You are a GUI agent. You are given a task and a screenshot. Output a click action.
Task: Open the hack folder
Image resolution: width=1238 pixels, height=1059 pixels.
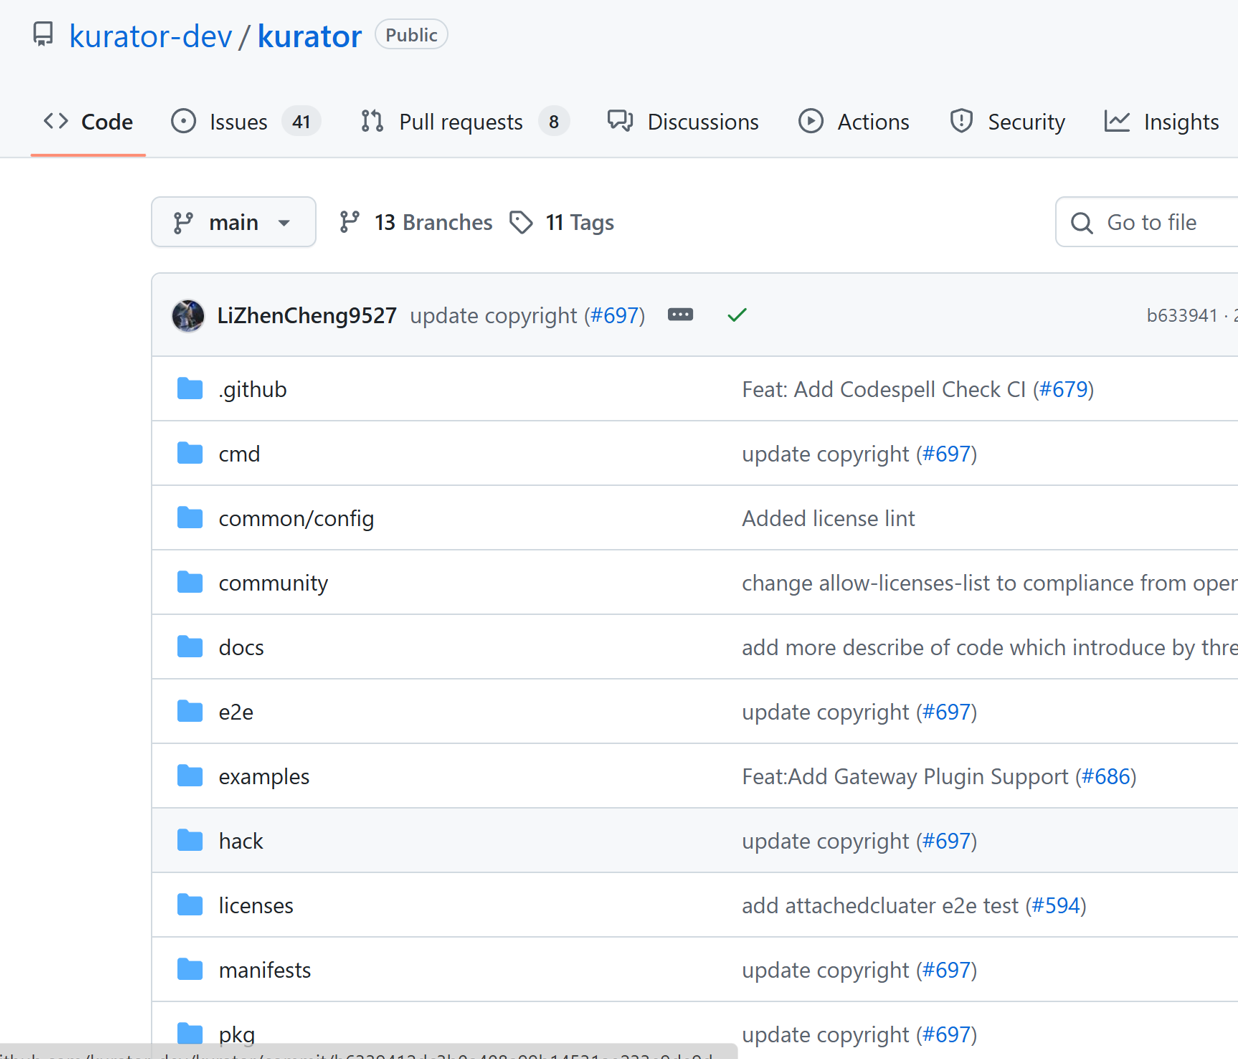(x=241, y=841)
